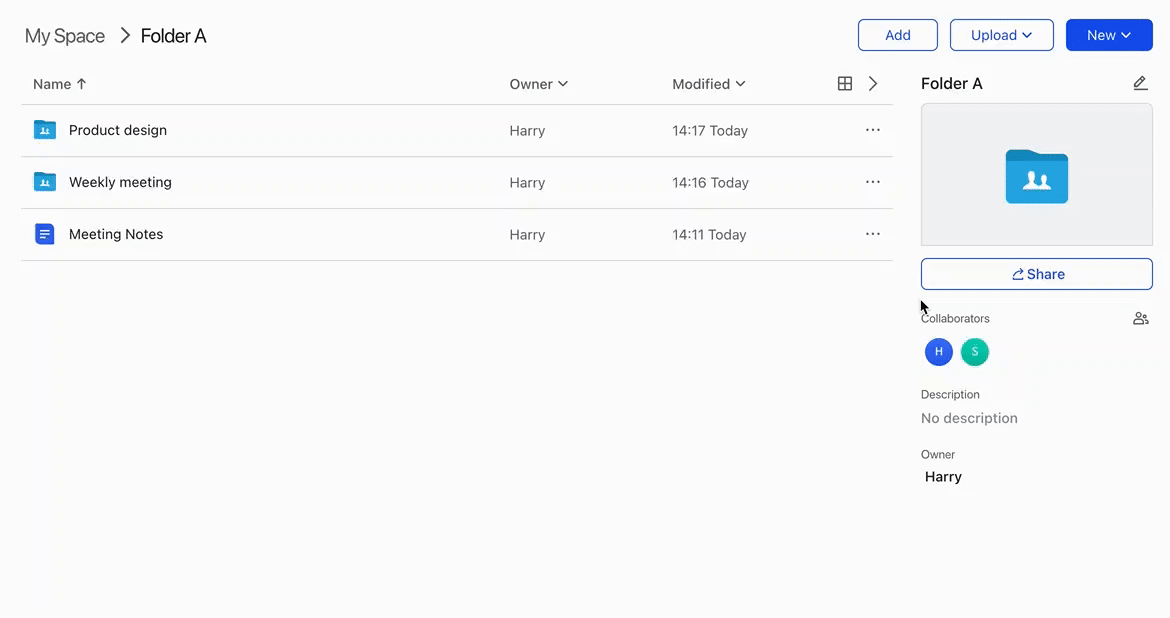Open more options for Weekly meeting

click(873, 182)
